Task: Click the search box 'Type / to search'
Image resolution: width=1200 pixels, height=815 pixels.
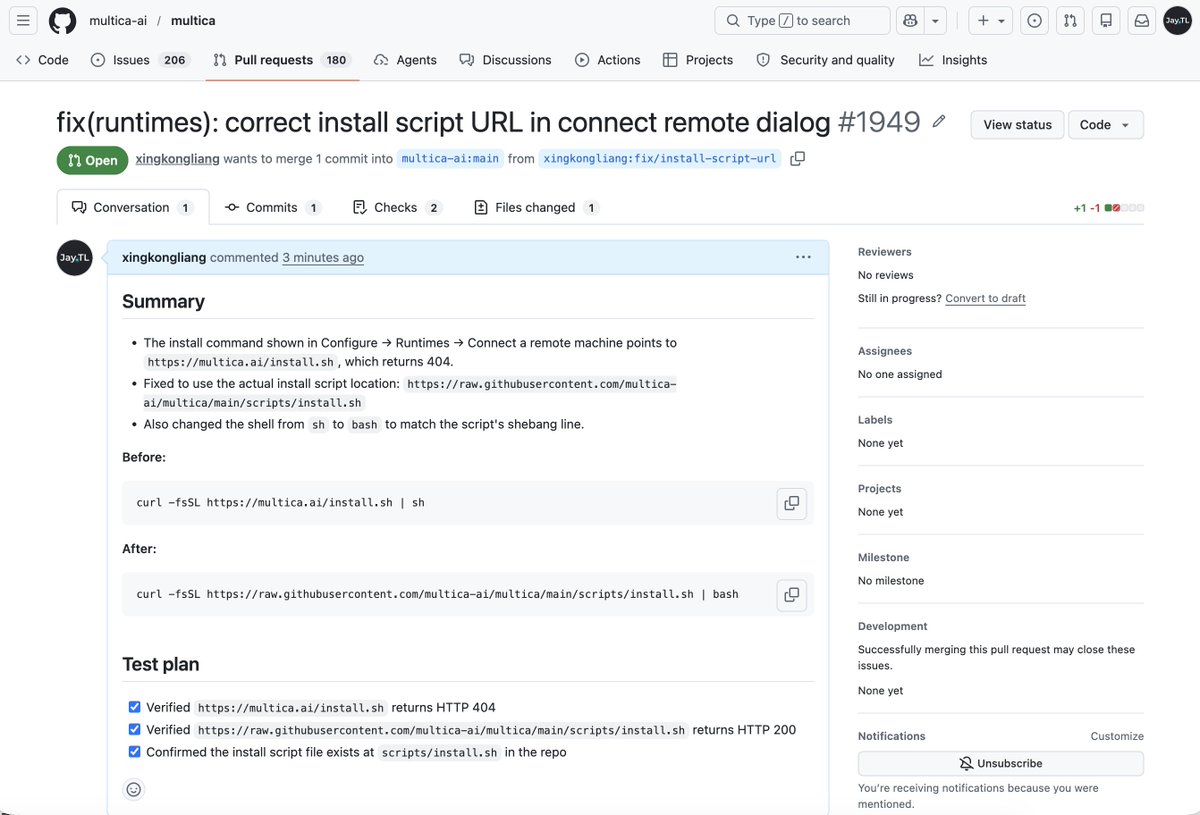Action: (802, 20)
